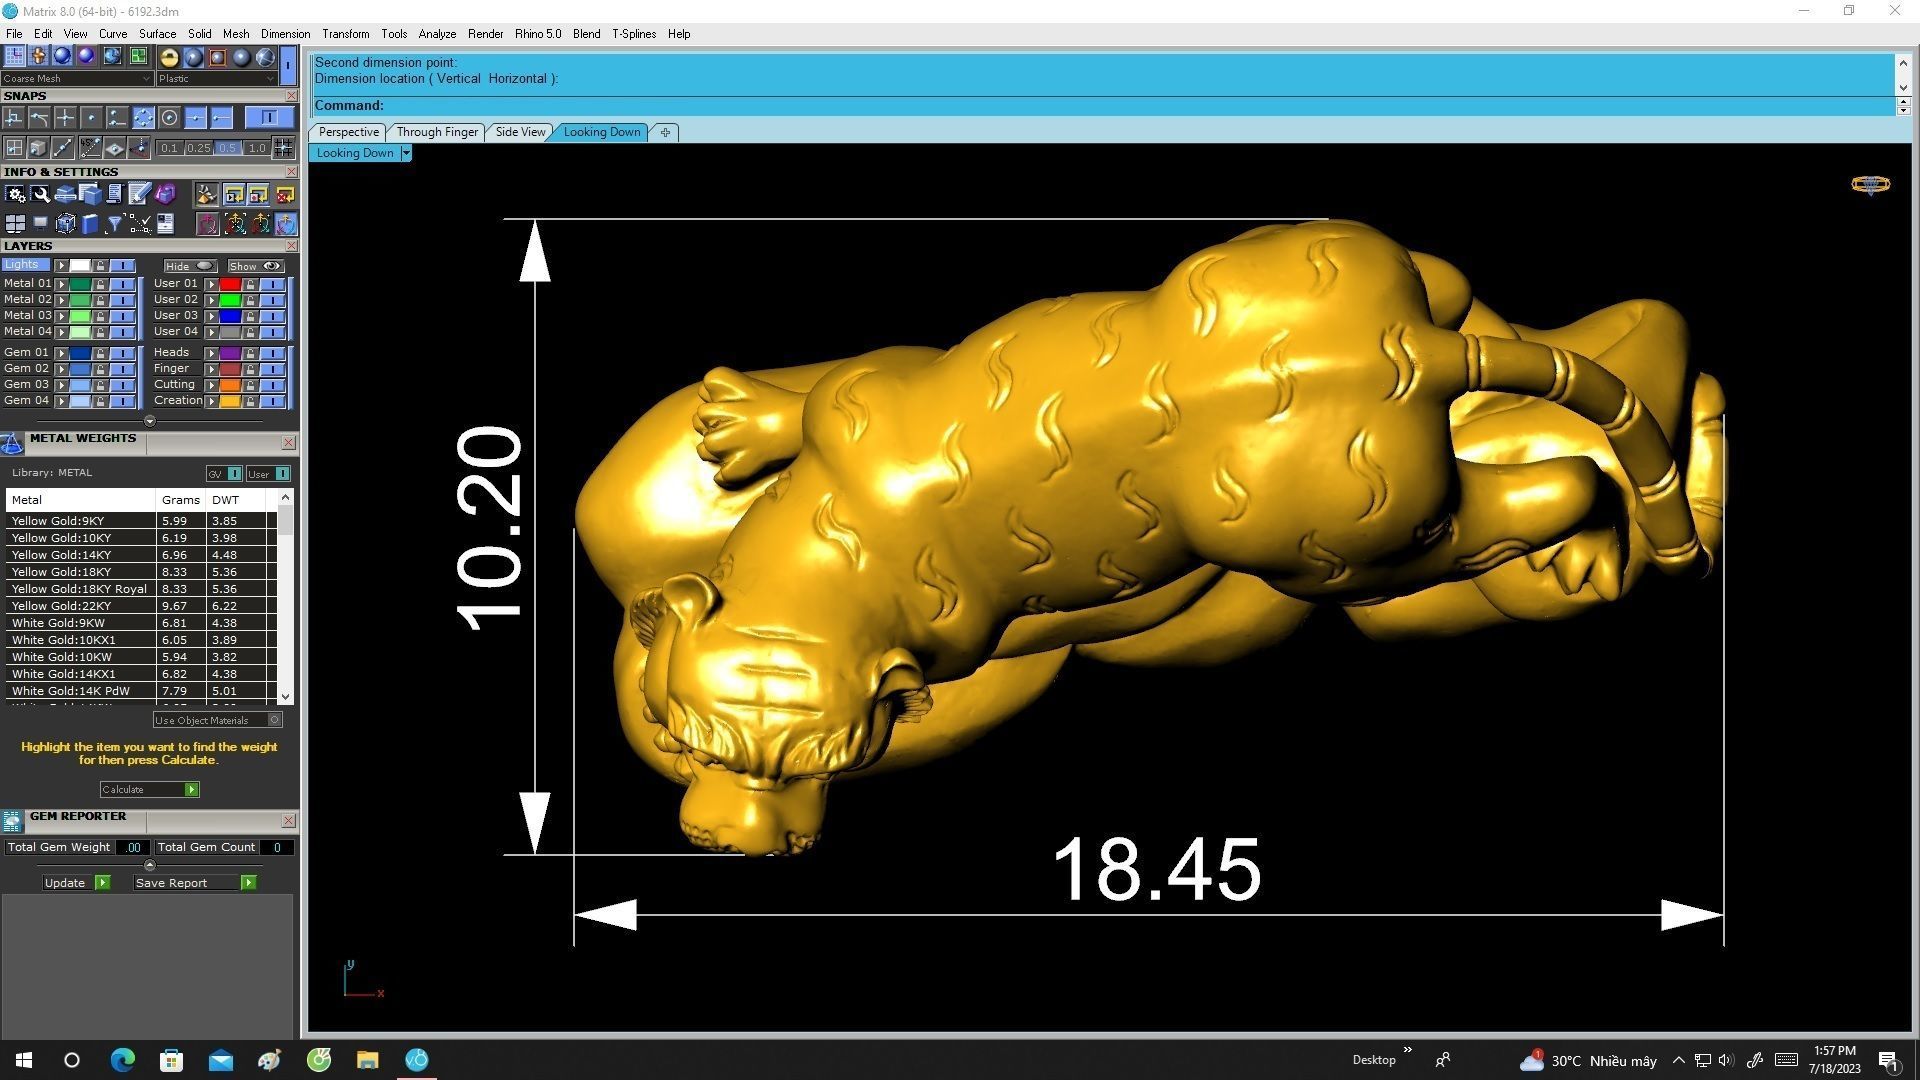The image size is (1920, 1080).
Task: Open the gears settings icon in Info & Settings
Action: point(14,194)
